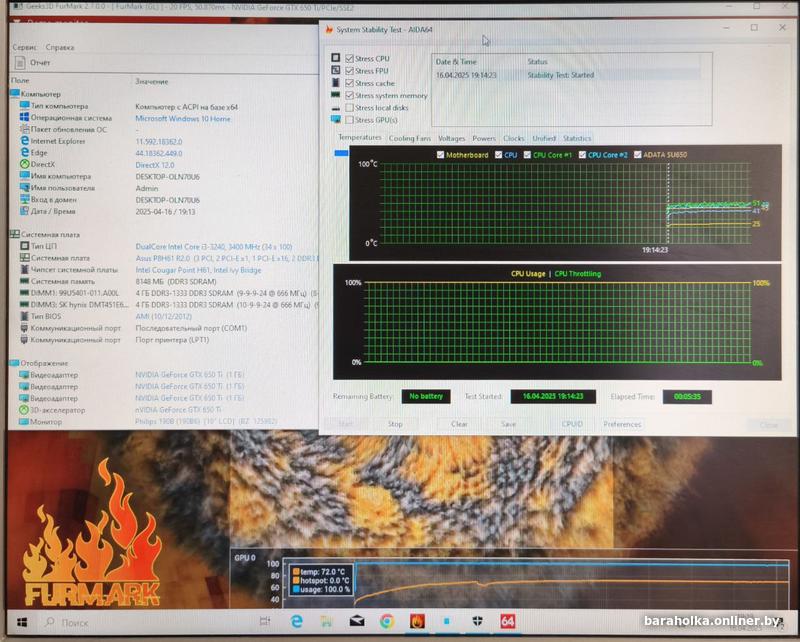Open the Unified tab
Screen dimensions: 800x642
(544, 138)
